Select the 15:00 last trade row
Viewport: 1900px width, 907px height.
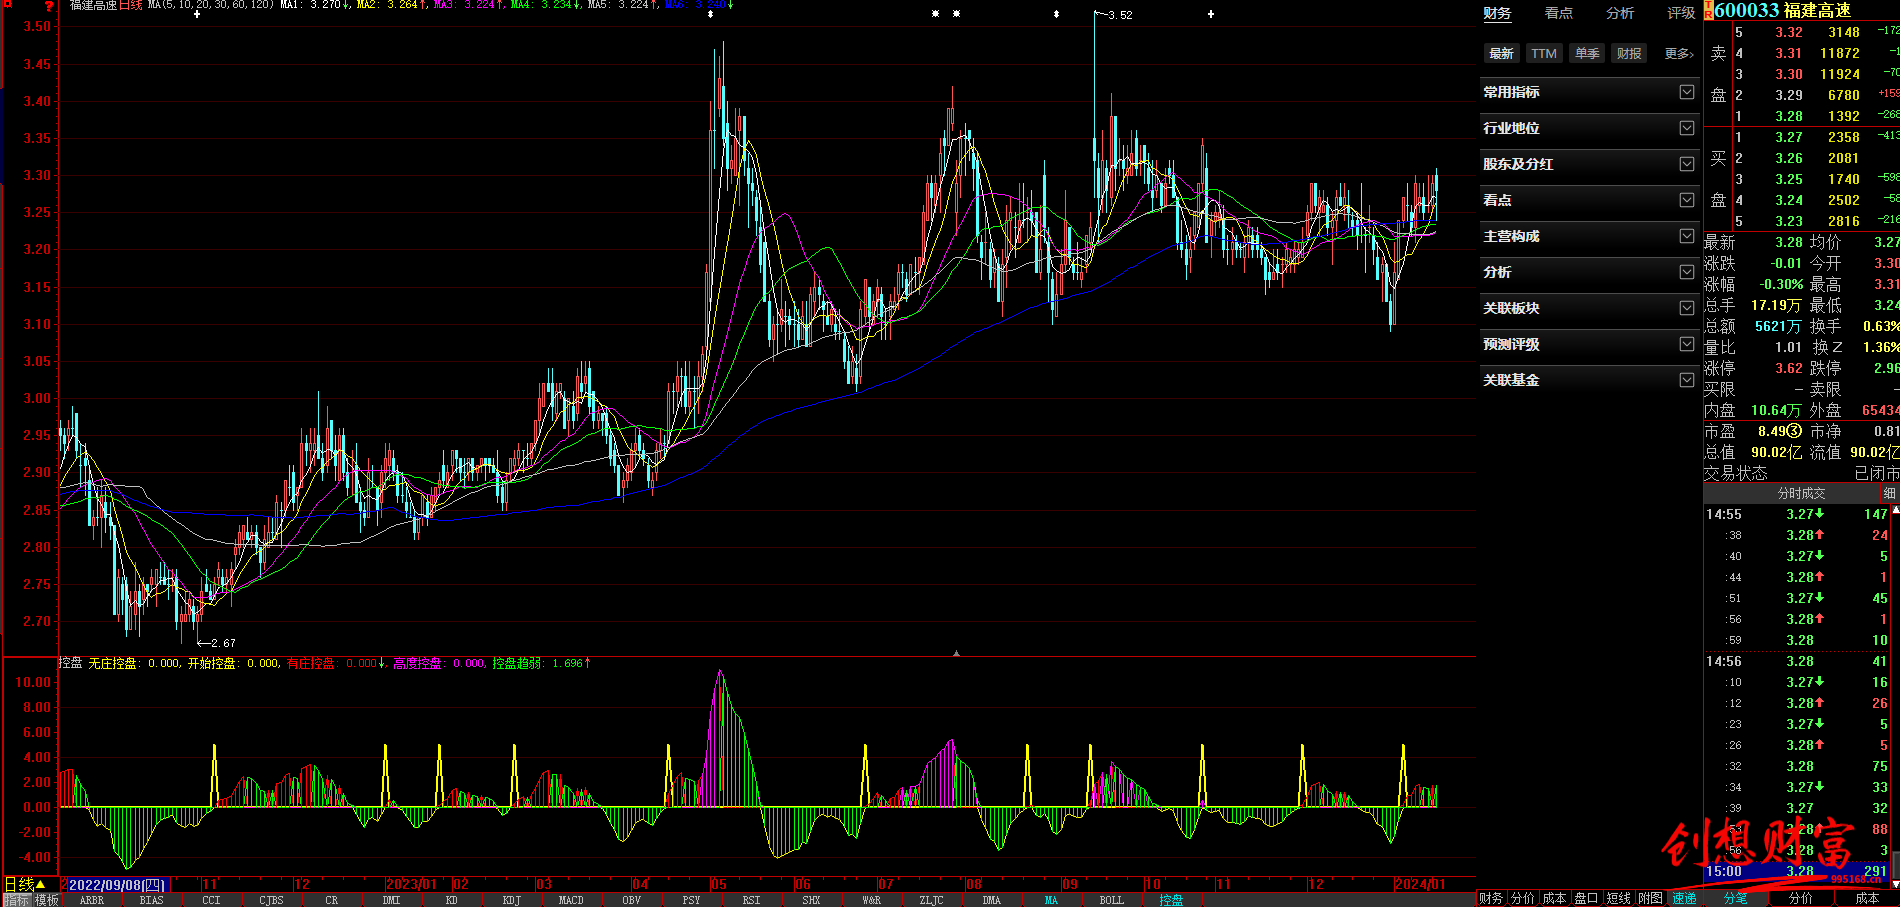point(1796,871)
